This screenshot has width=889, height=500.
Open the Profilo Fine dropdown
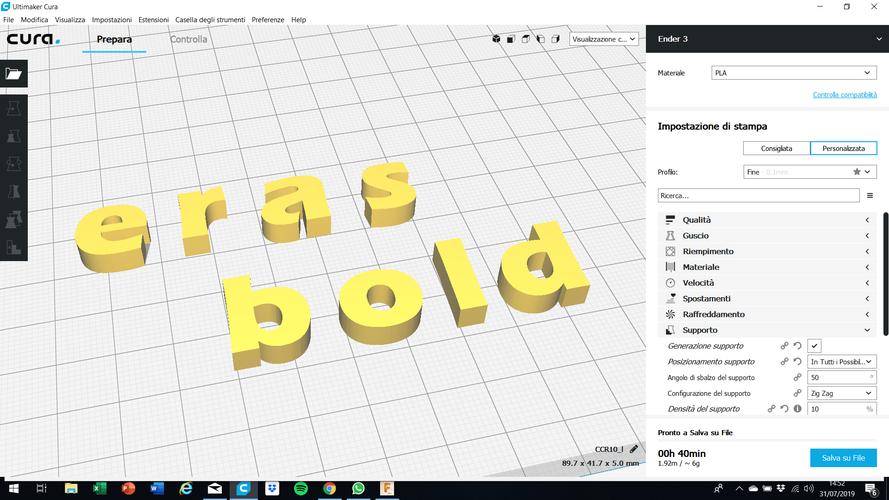(x=810, y=172)
